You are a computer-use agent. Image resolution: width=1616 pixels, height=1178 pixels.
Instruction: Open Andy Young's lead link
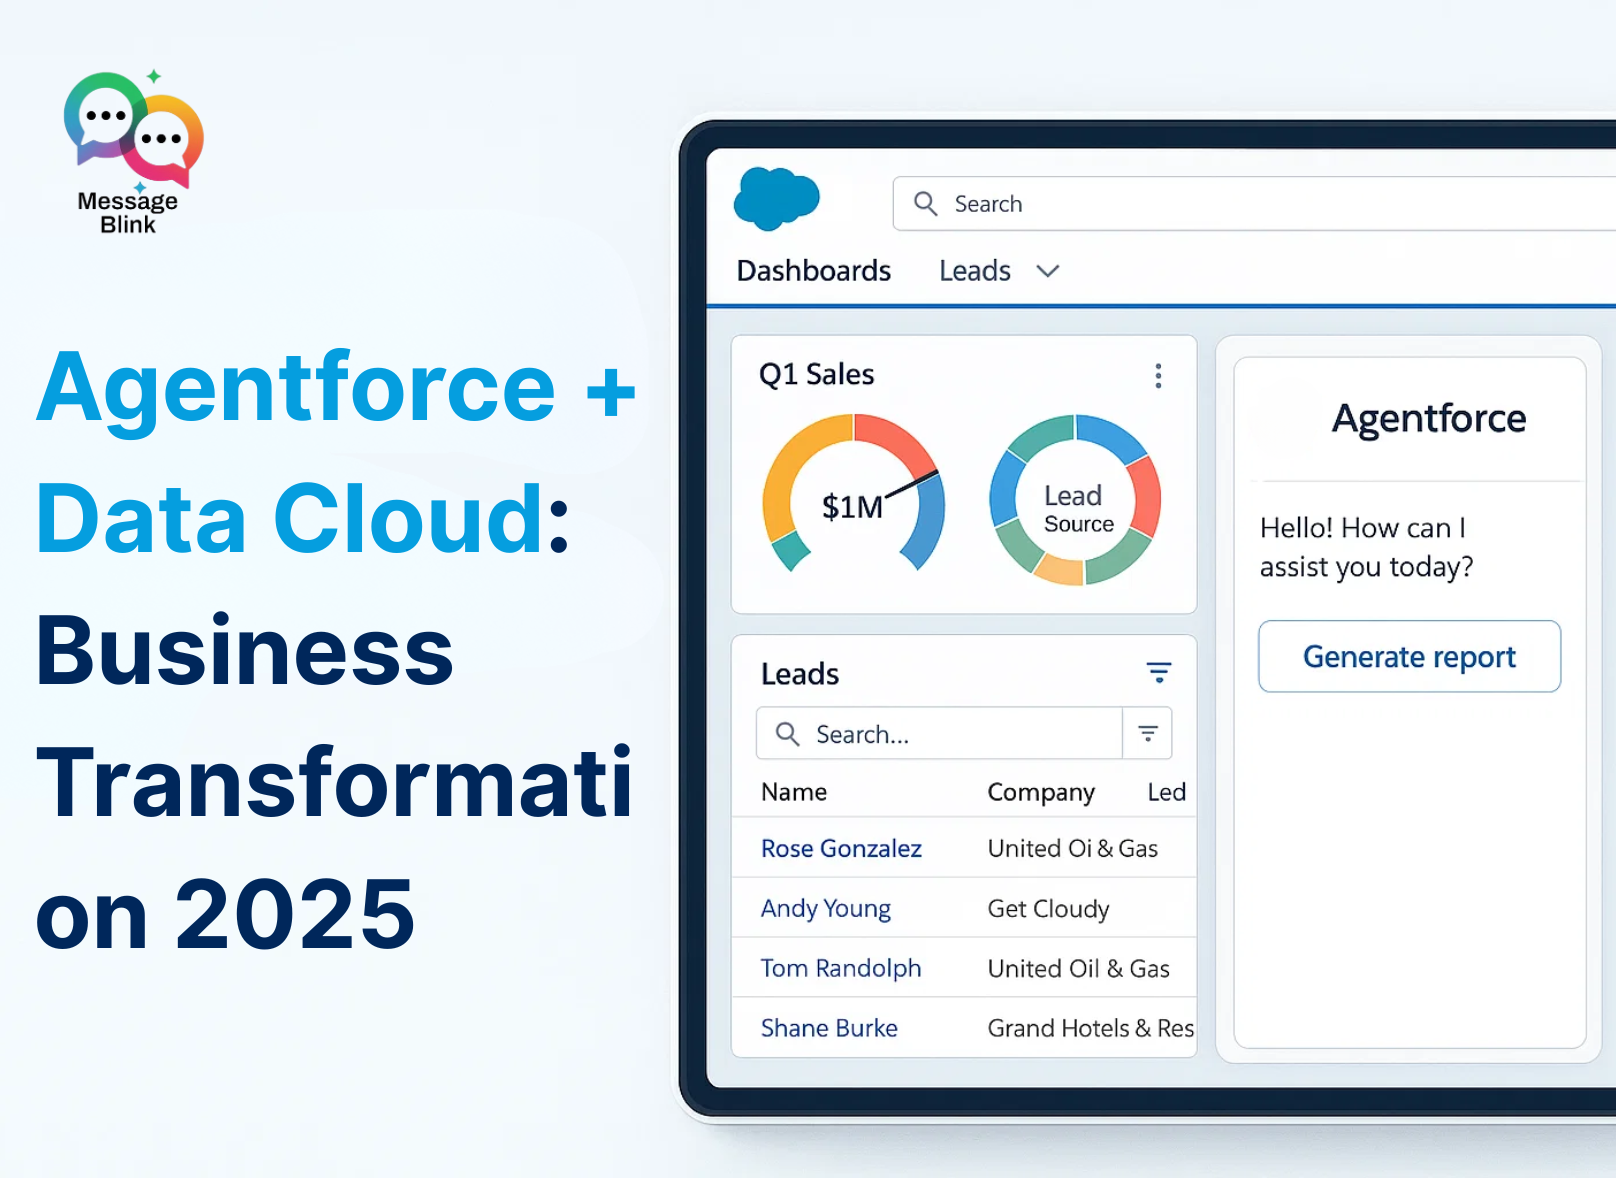[825, 909]
